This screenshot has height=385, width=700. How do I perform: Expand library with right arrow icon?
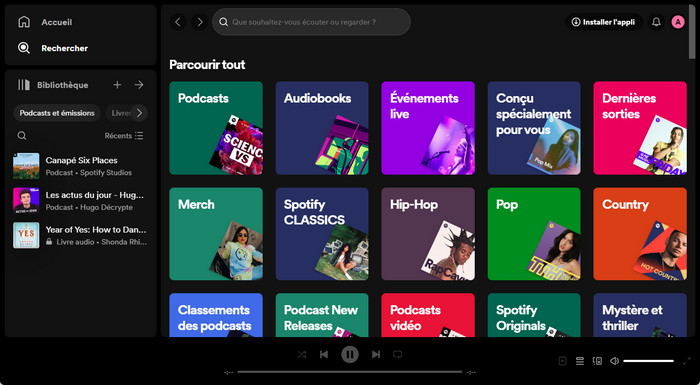tap(139, 85)
